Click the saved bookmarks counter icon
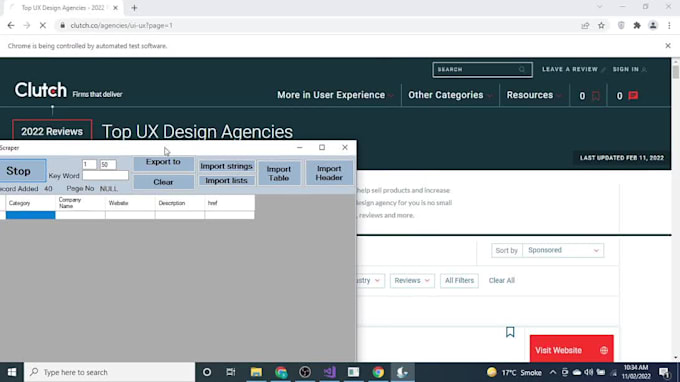Viewport: 680px width, 382px height. click(596, 95)
